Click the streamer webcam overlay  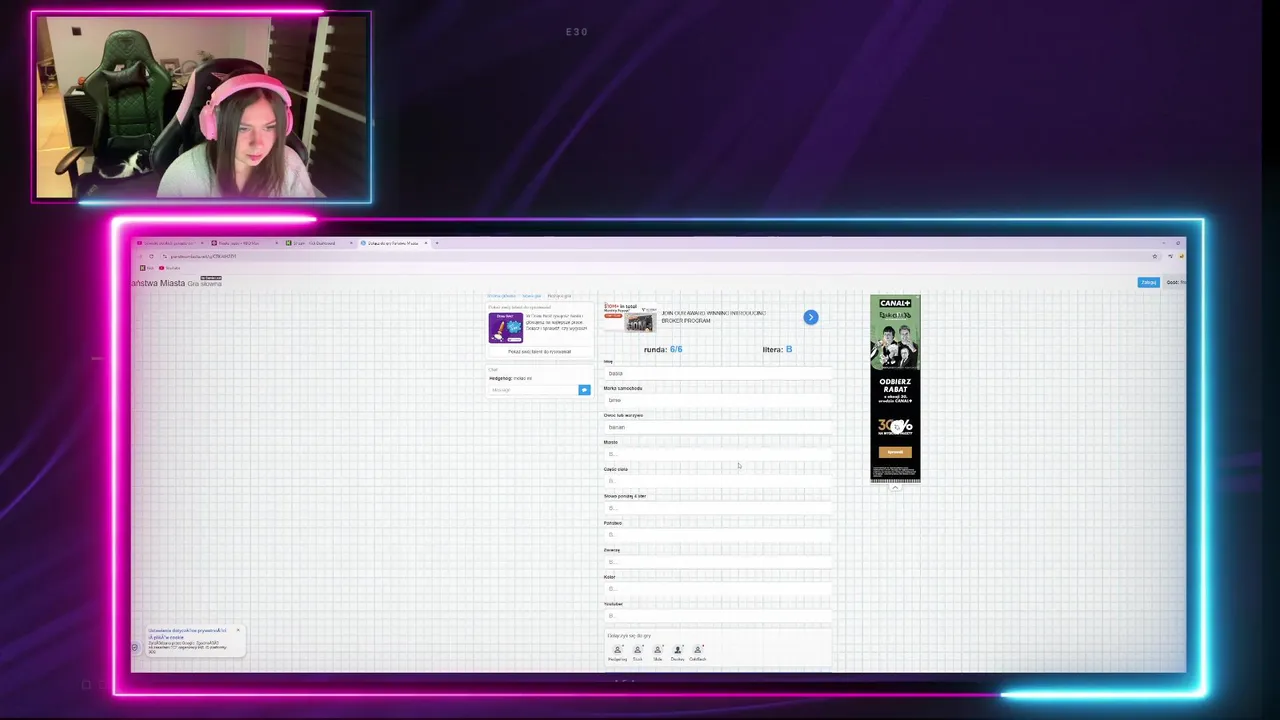coord(201,107)
